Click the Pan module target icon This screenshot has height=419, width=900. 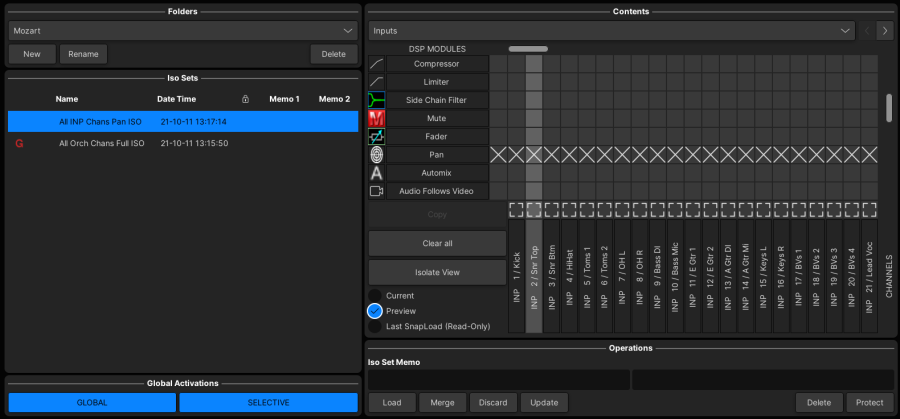pos(377,155)
